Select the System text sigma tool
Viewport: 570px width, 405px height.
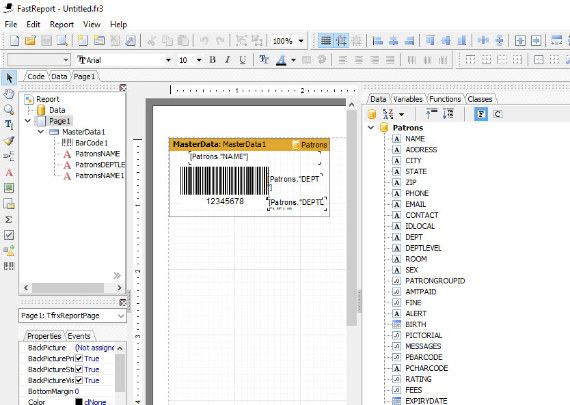point(9,219)
